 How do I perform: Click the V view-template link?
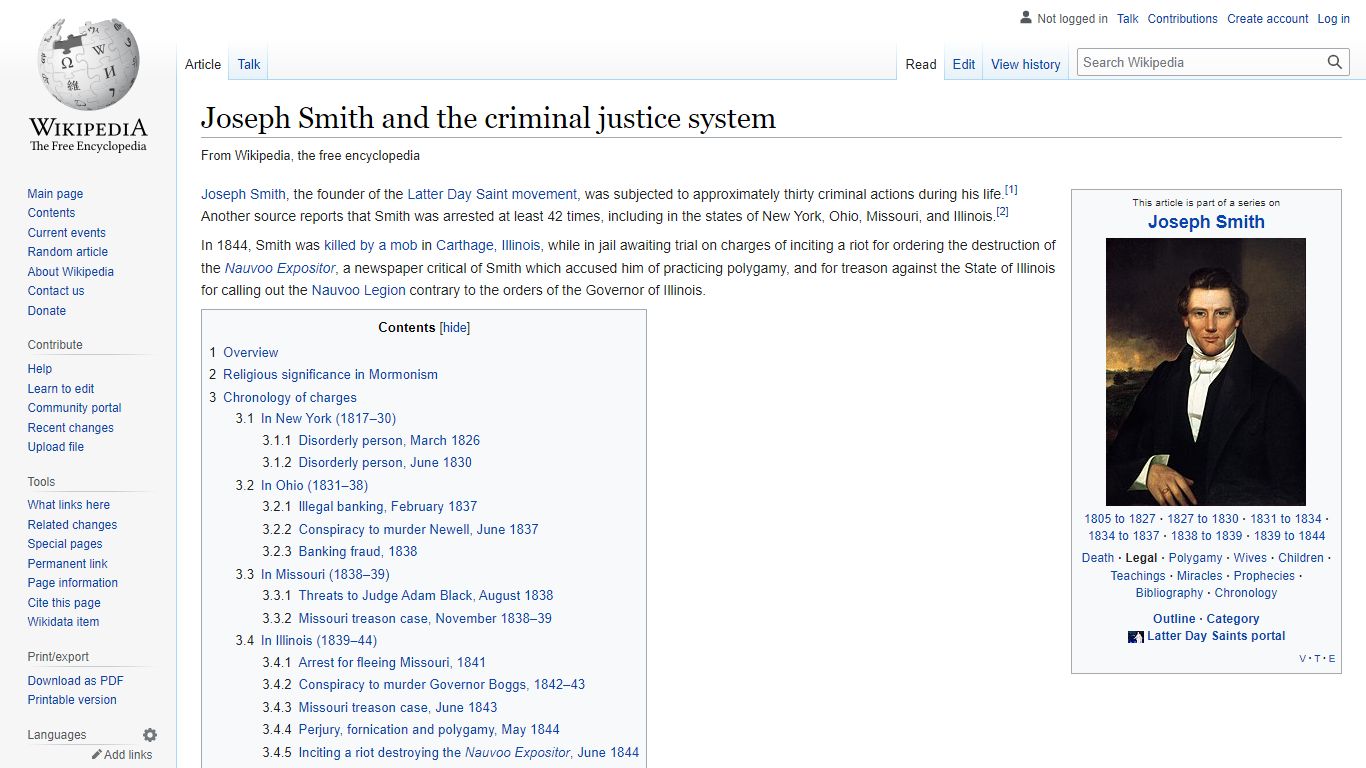1303,659
